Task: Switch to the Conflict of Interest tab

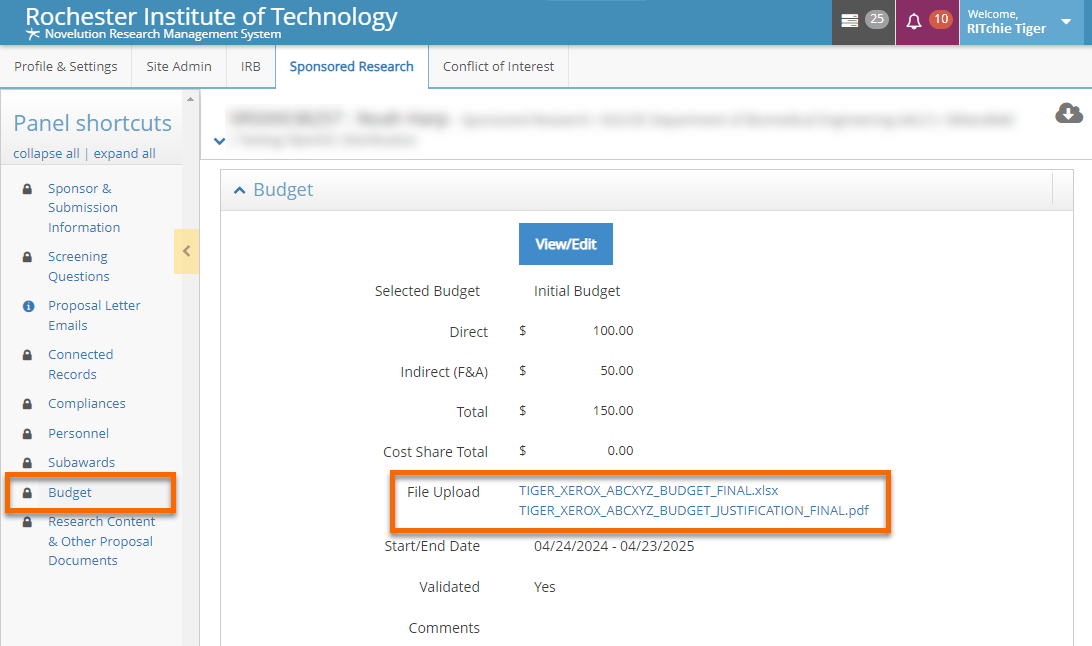Action: click(498, 67)
